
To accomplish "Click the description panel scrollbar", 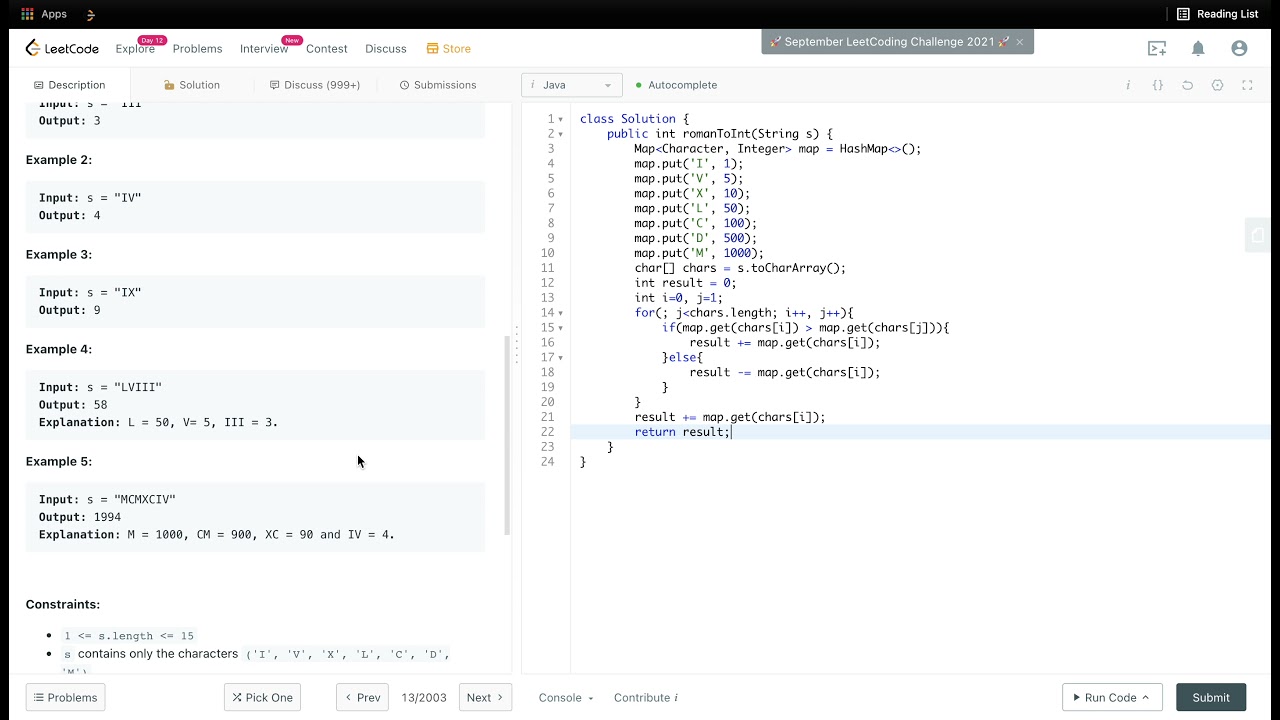I will click(x=507, y=434).
